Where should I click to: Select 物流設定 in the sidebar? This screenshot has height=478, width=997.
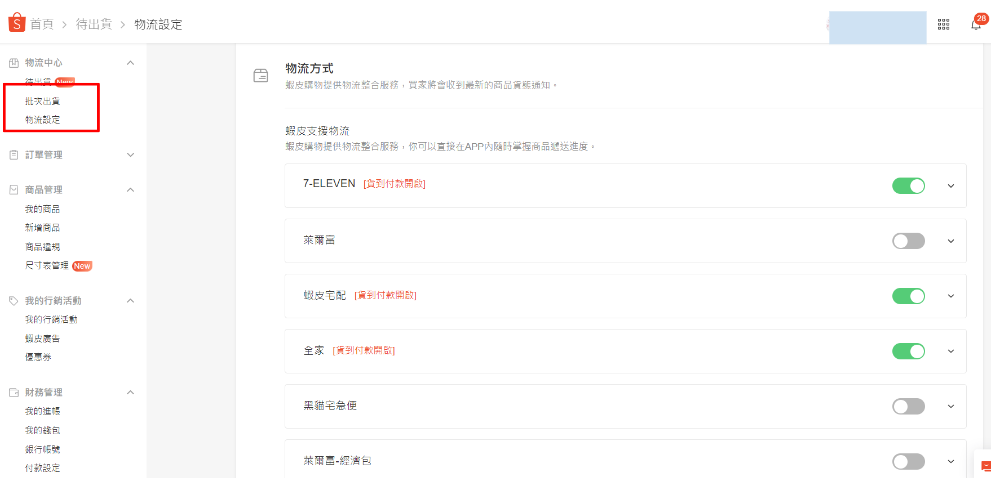(x=43, y=120)
